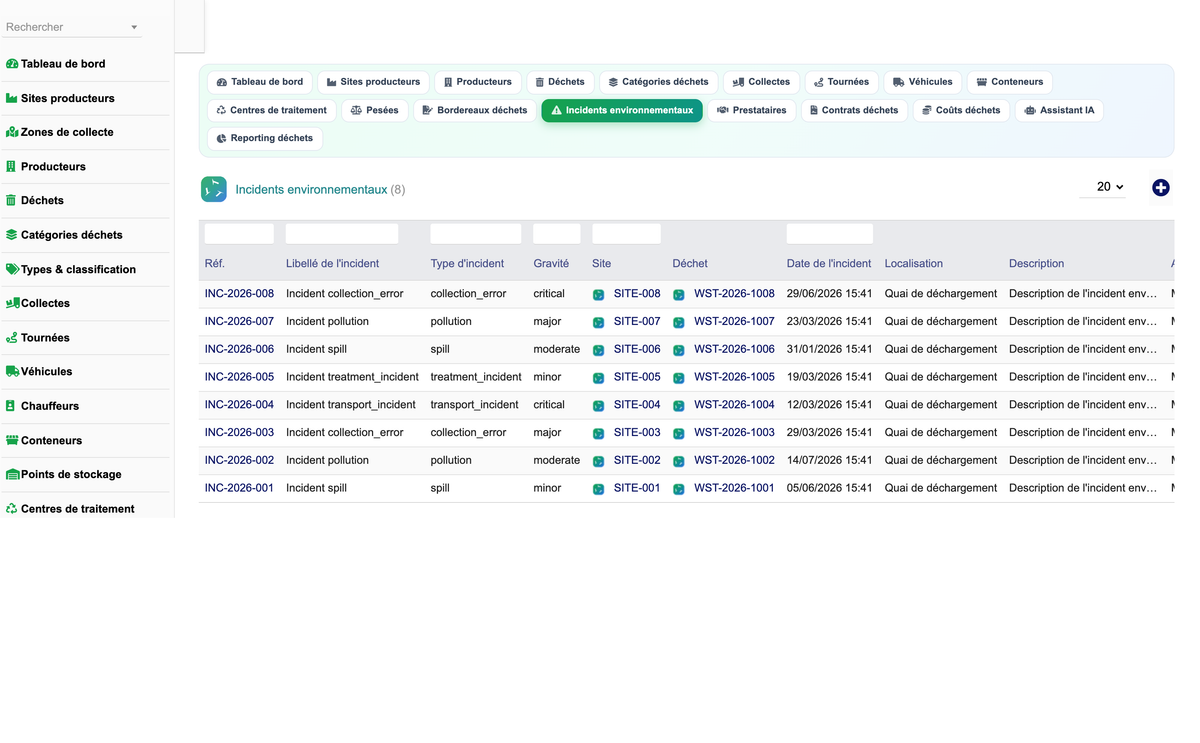
Task: Click the Points de stockage sidebar warehouse icon
Action: [x=13, y=474]
